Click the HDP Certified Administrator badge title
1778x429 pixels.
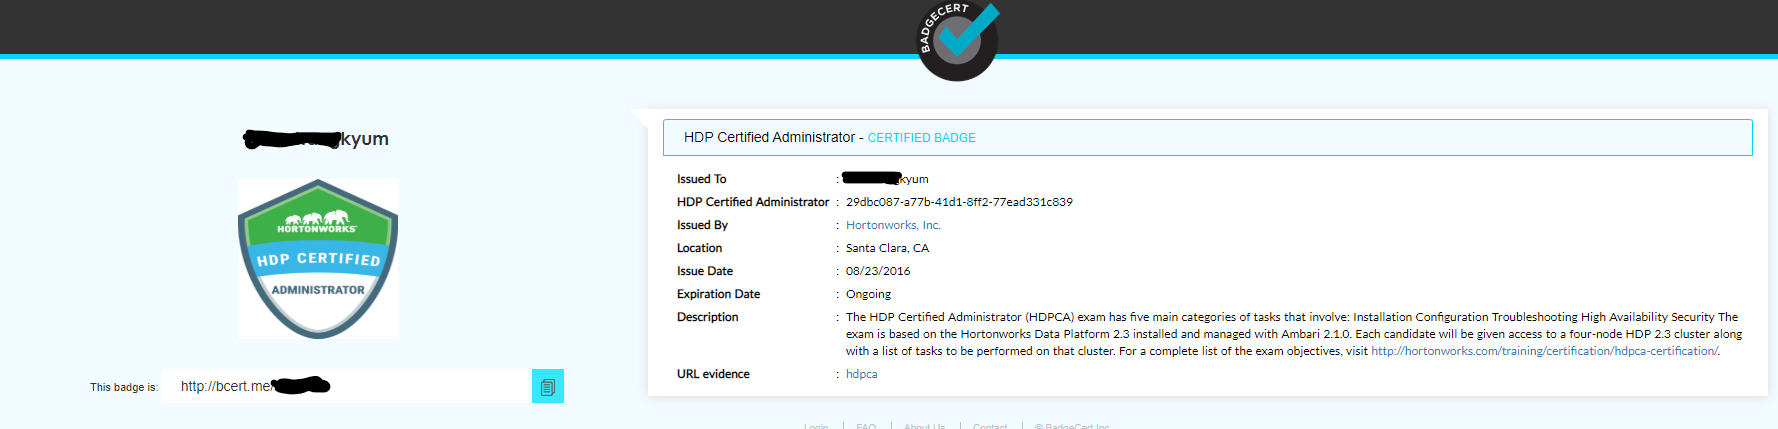click(769, 137)
